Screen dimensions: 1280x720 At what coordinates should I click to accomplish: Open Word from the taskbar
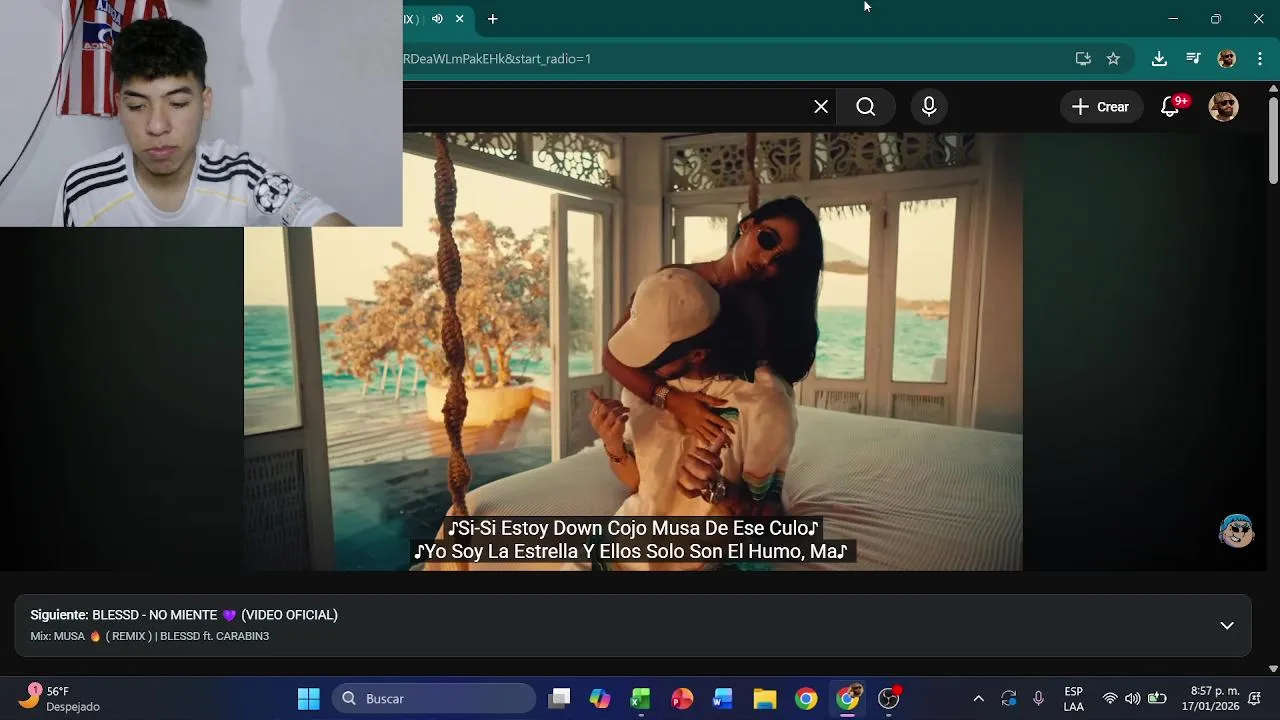[x=723, y=699]
